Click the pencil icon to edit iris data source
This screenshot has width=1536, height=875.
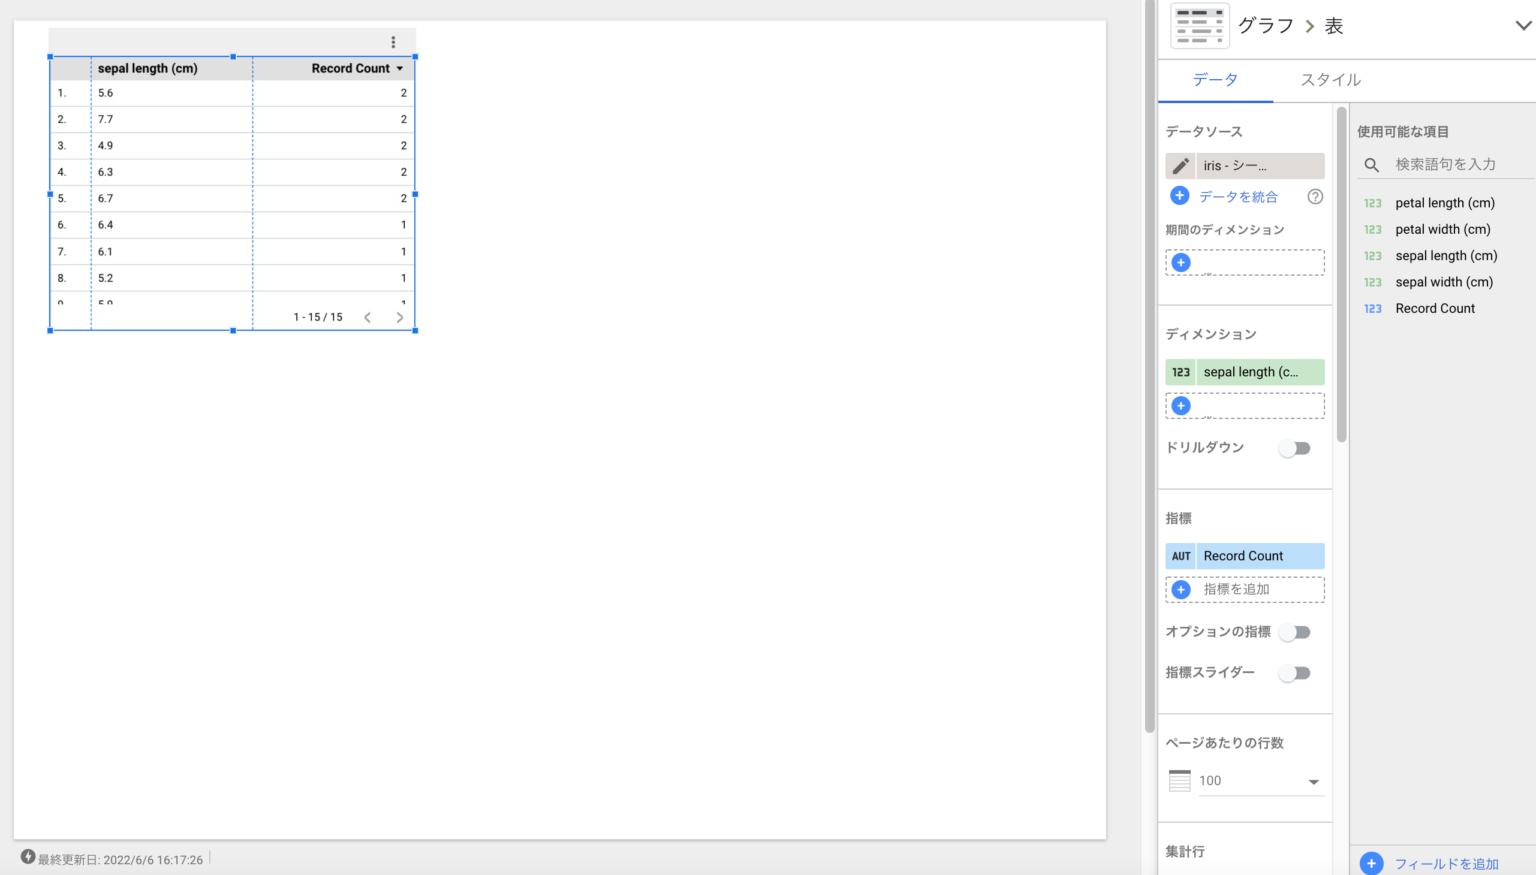[1181, 166]
